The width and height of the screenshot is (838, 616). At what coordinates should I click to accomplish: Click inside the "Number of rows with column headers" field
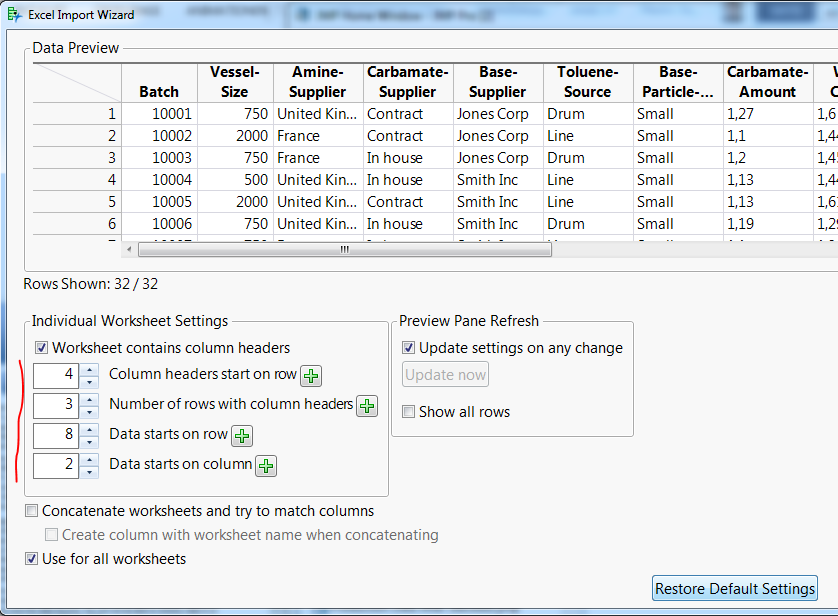coord(55,406)
